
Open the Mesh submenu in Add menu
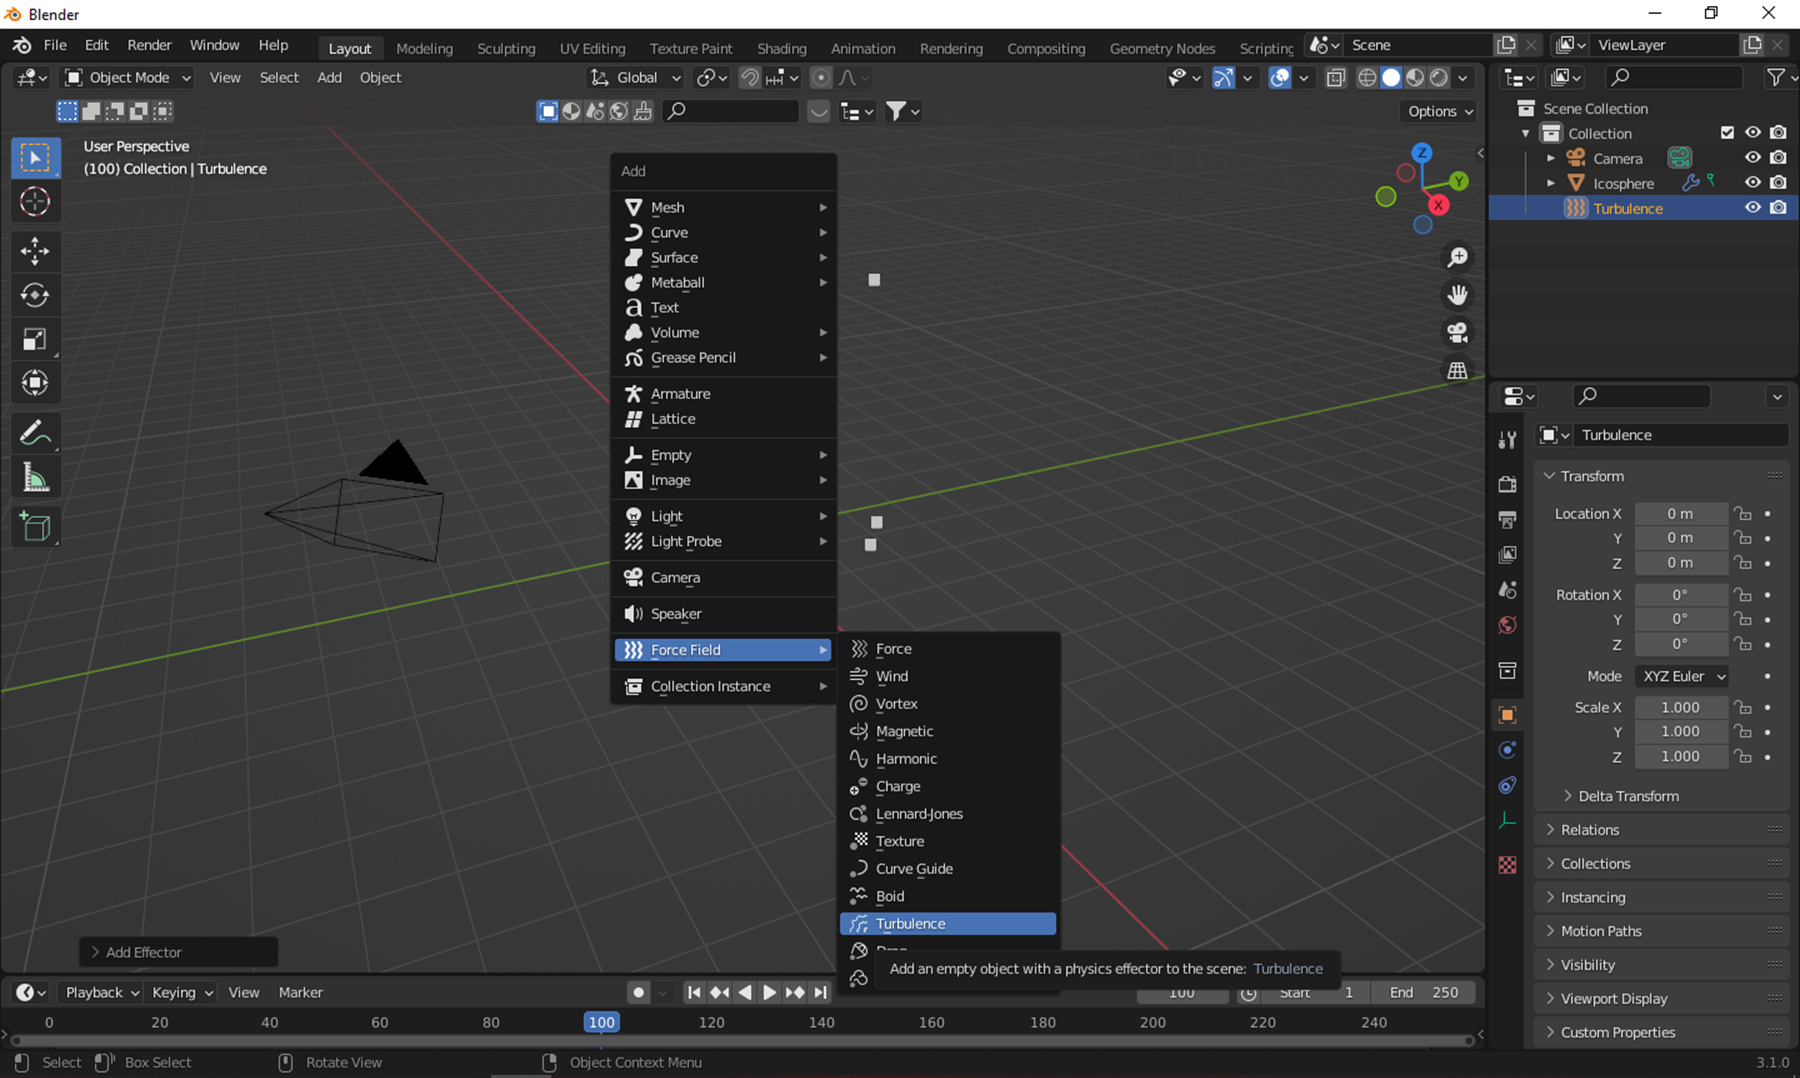coord(724,208)
